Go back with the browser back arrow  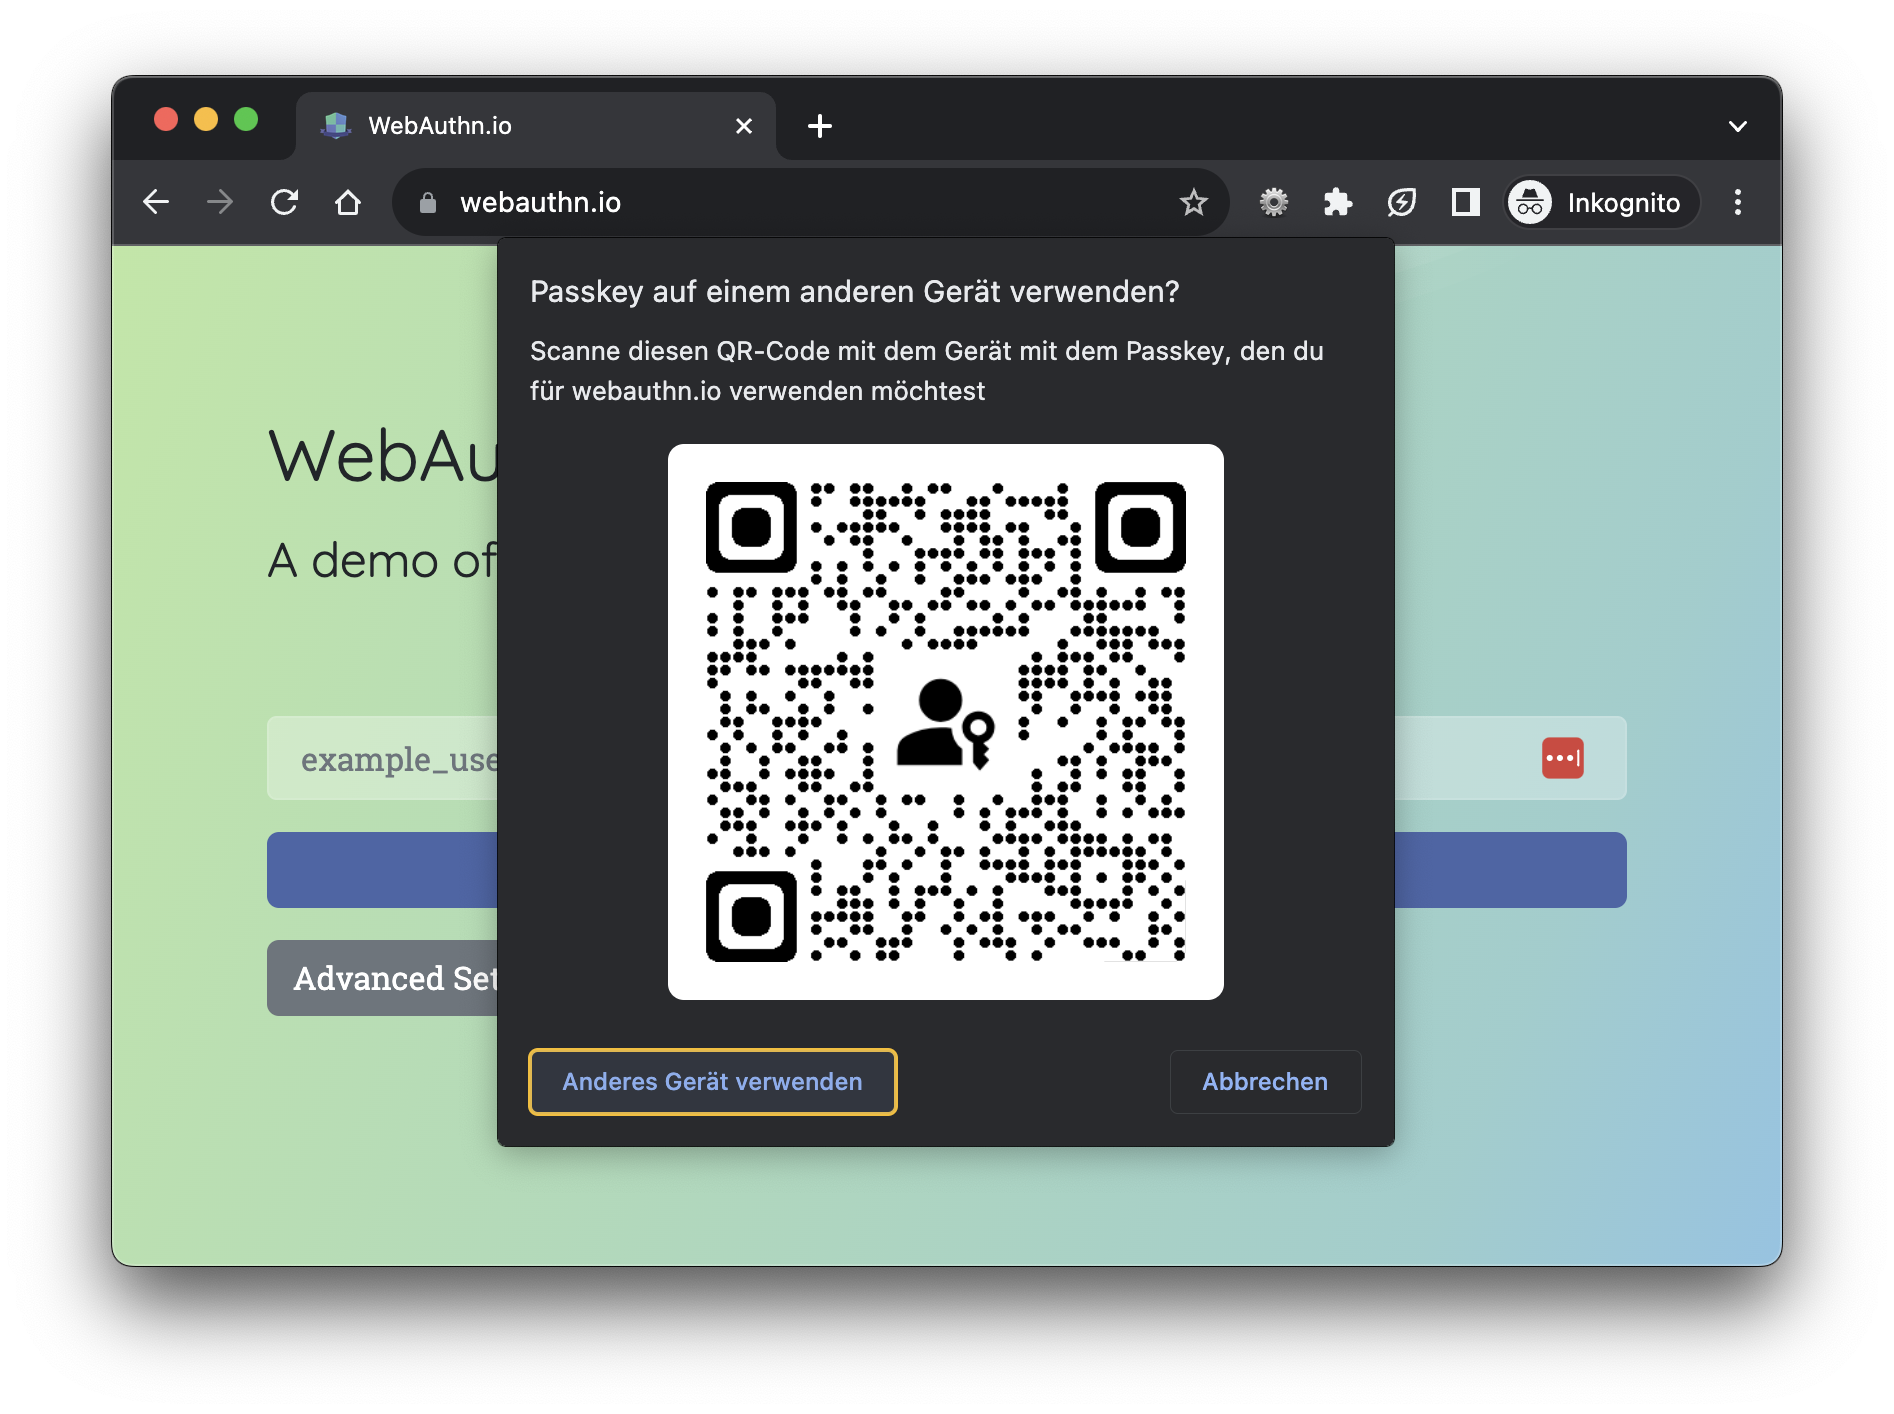coord(156,203)
